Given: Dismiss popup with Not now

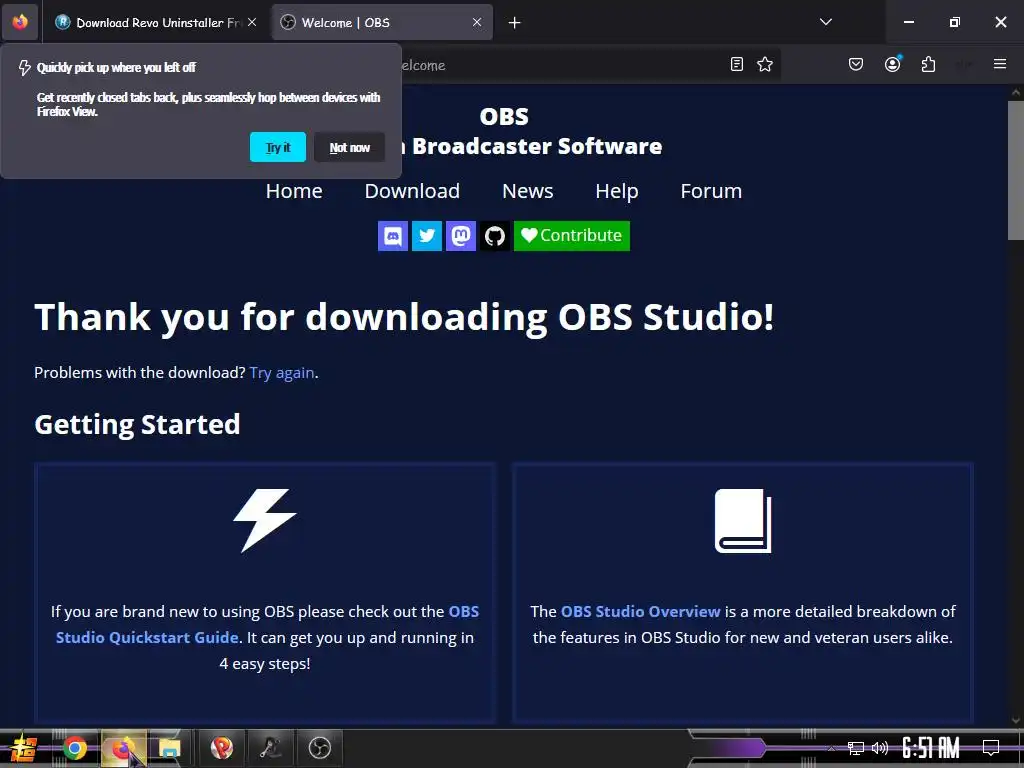Looking at the screenshot, I should (349, 147).
